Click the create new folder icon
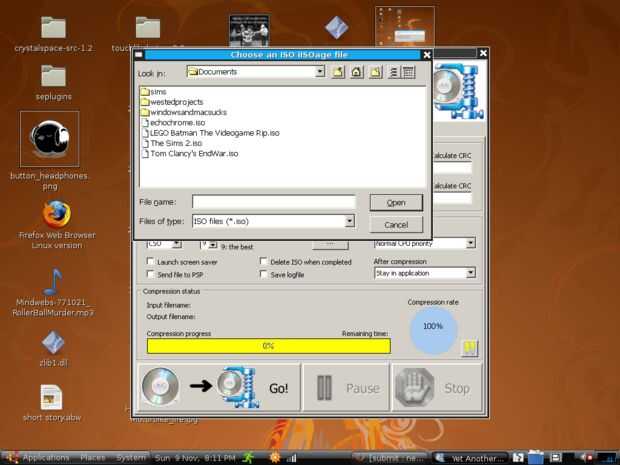This screenshot has width=620, height=465. click(376, 72)
